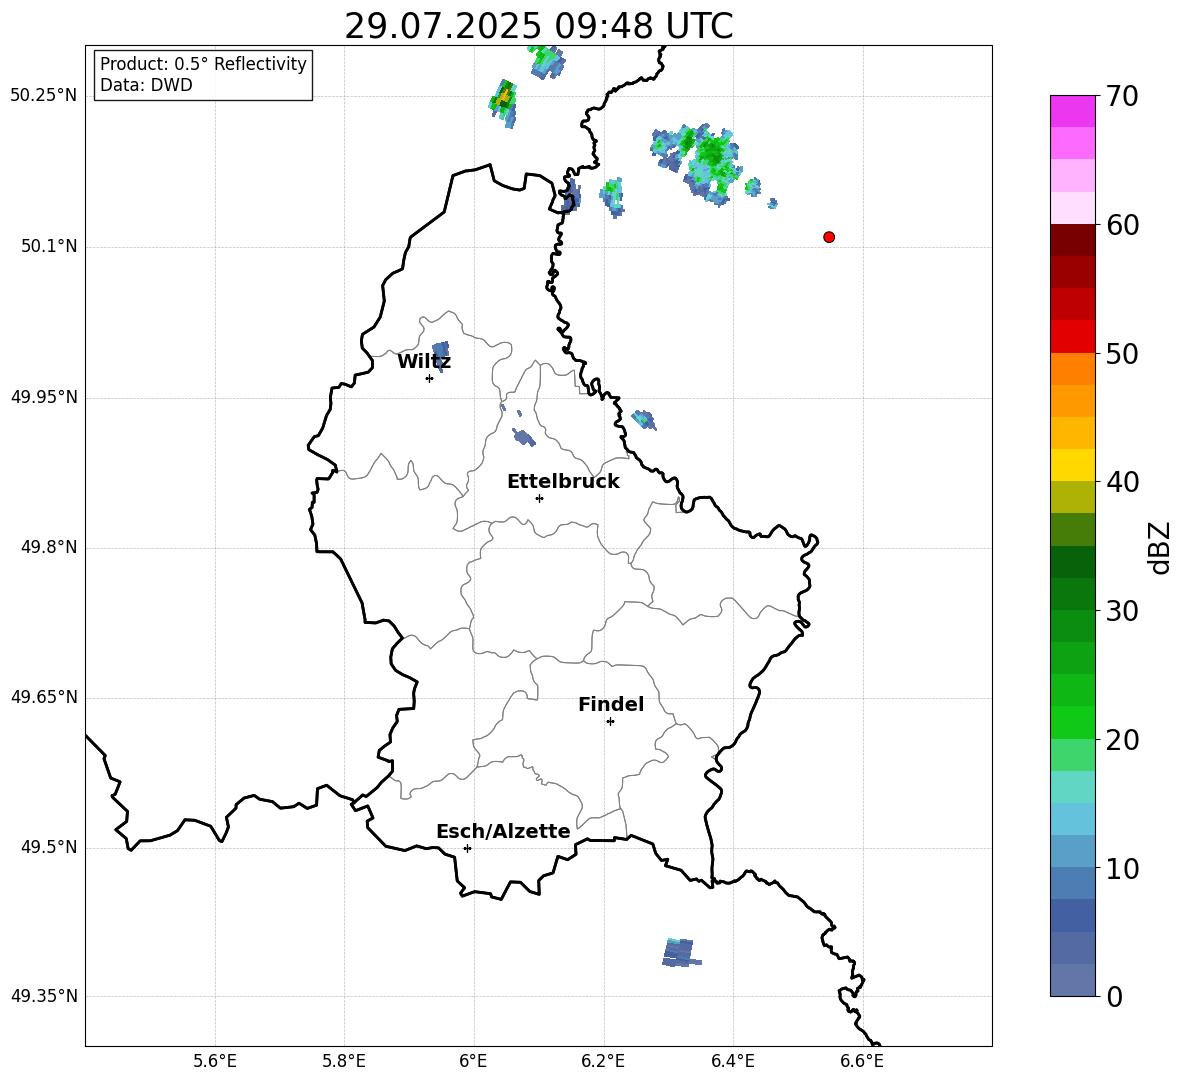Click the yellow-cored radar echo near the top
The width and height of the screenshot is (1184, 1081).
point(504,103)
